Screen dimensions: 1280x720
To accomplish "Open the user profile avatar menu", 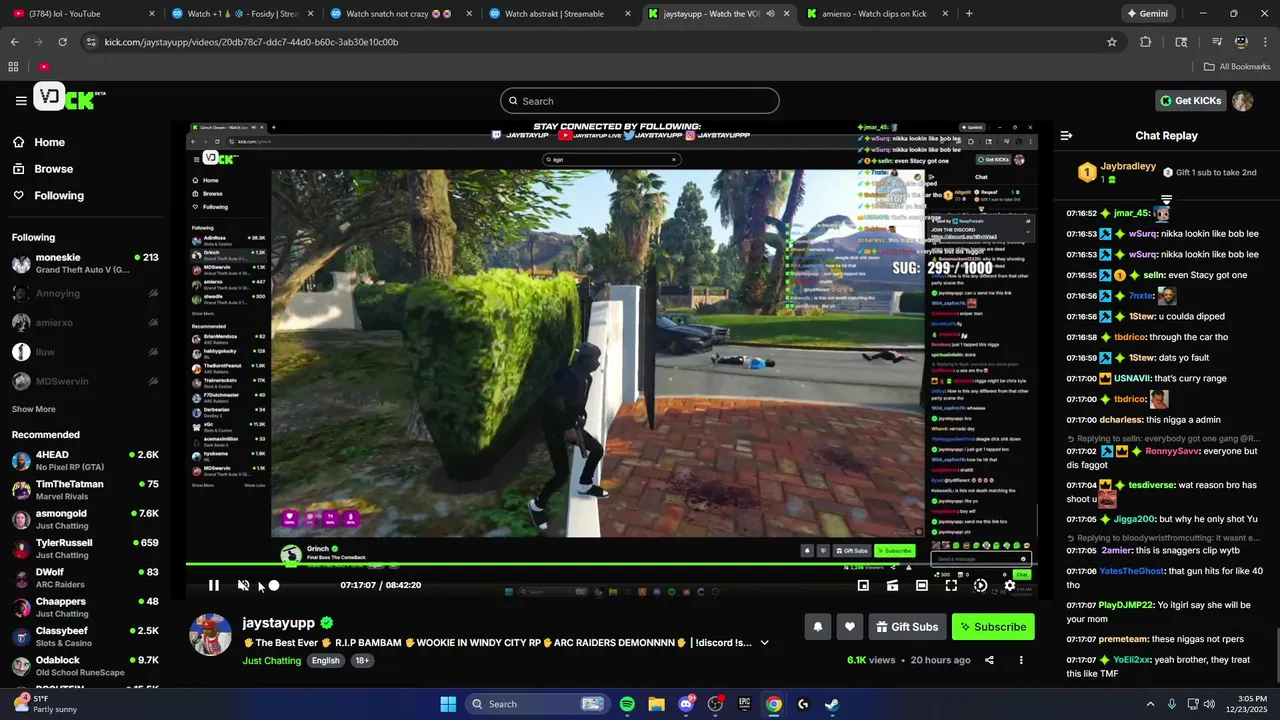I will click(1243, 101).
